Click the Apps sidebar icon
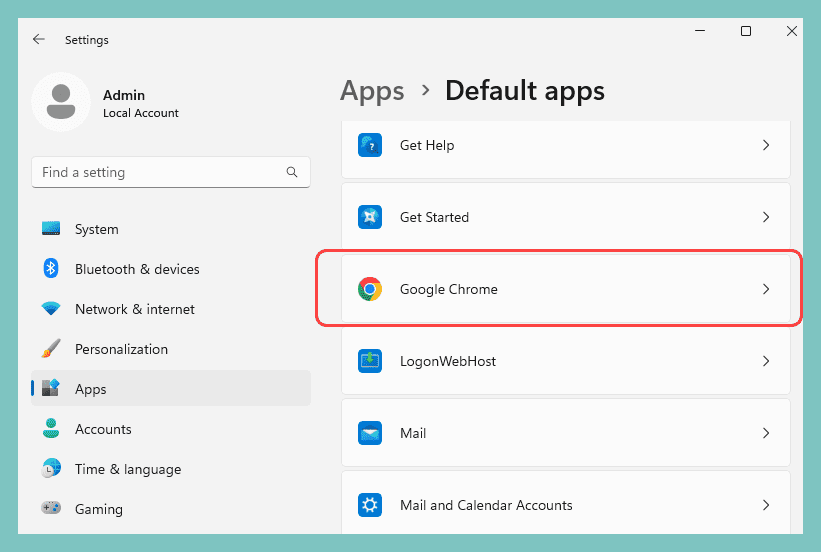This screenshot has height=552, width=821. coord(51,388)
